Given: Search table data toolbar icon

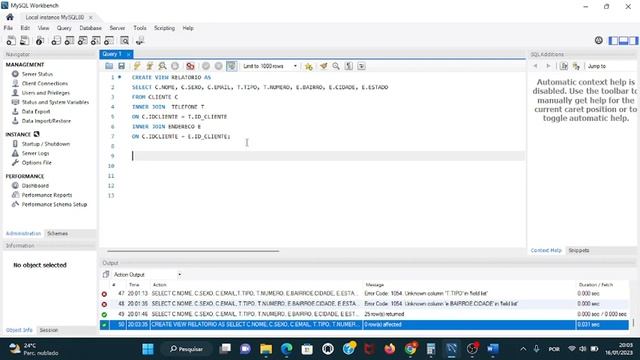Looking at the screenshot, I should 124,40.
